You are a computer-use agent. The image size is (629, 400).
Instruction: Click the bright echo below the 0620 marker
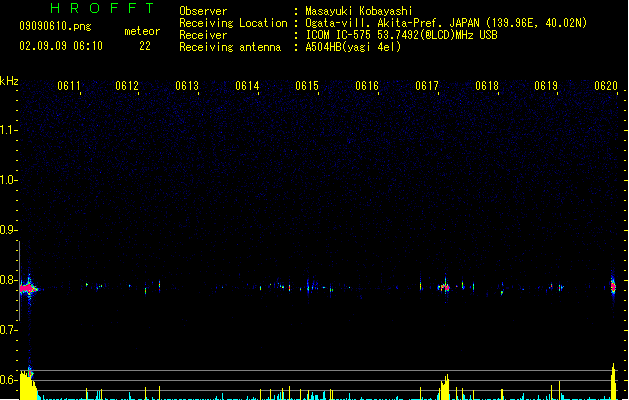[613, 286]
